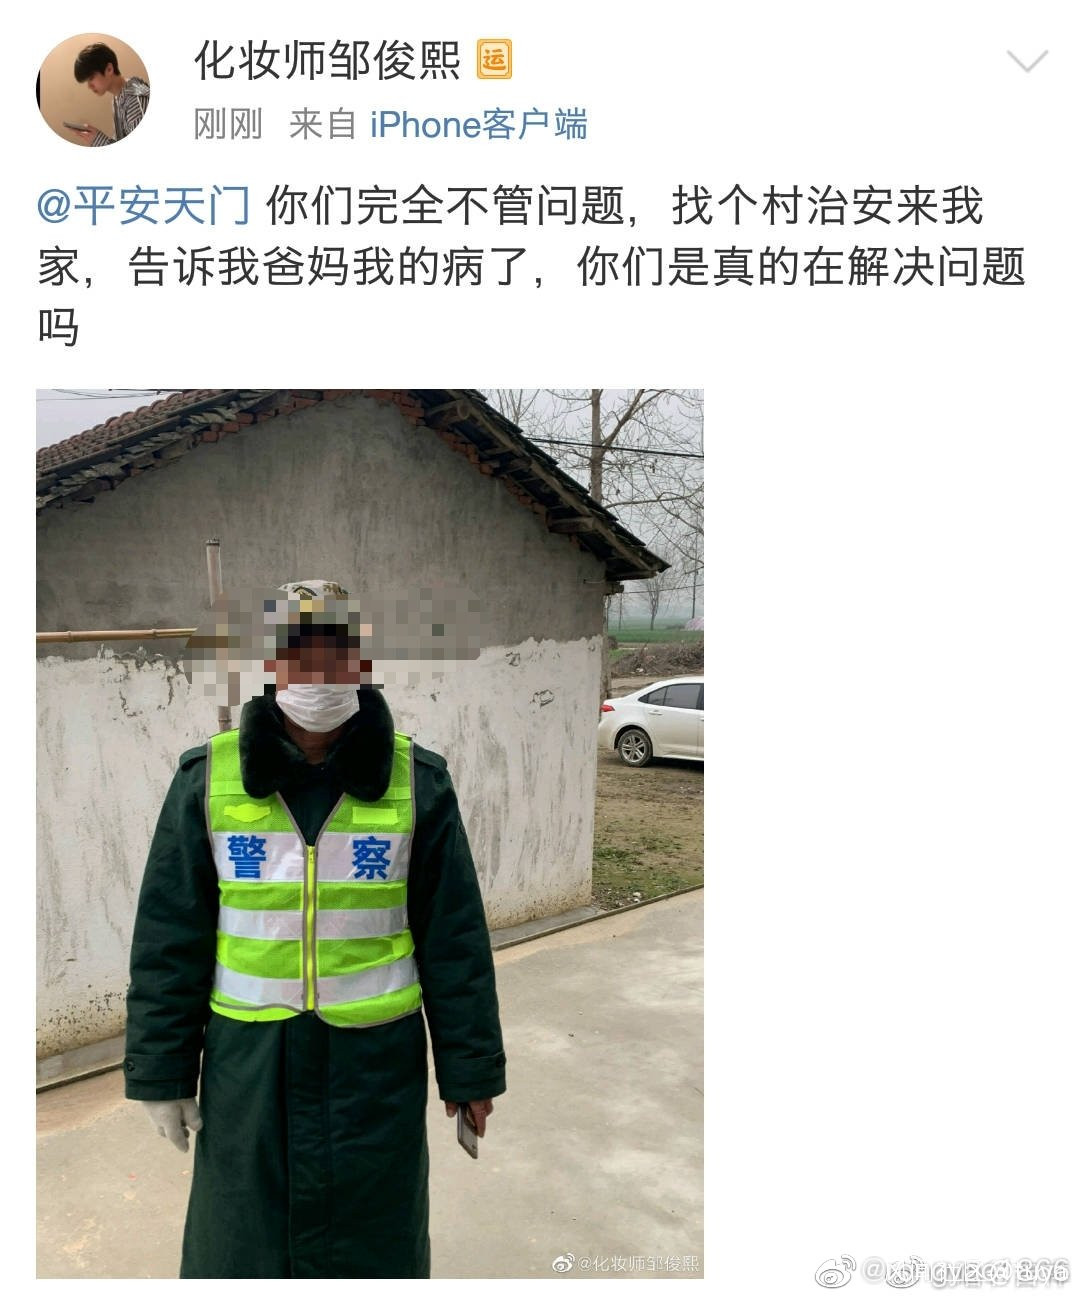Expand the post options chevron
Image resolution: width=1080 pixels, height=1300 pixels.
click(1027, 62)
